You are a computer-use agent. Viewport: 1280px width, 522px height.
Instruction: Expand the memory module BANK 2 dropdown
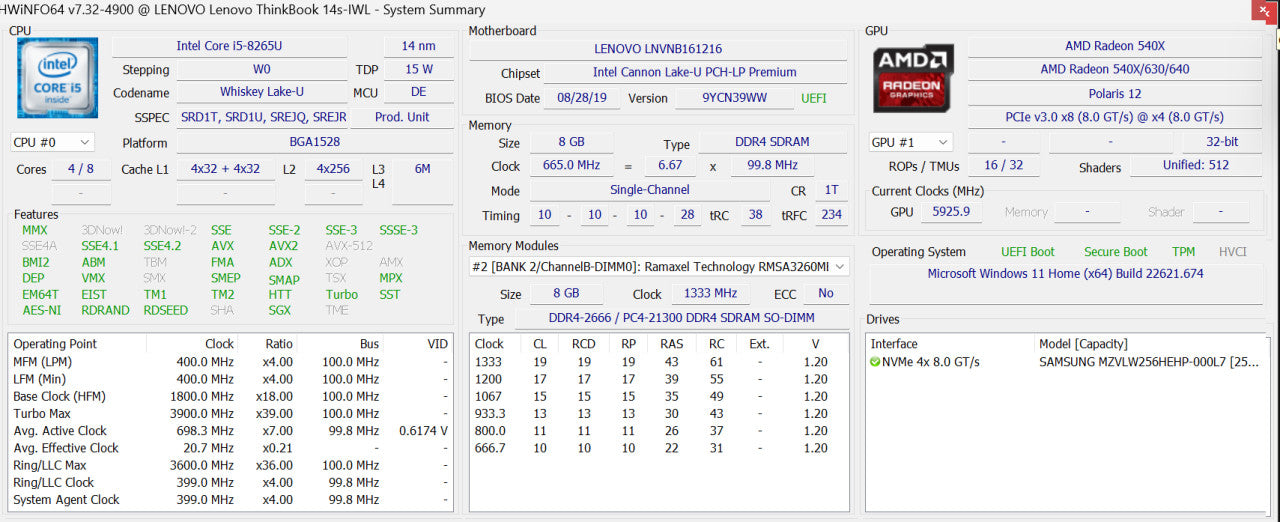659,267
